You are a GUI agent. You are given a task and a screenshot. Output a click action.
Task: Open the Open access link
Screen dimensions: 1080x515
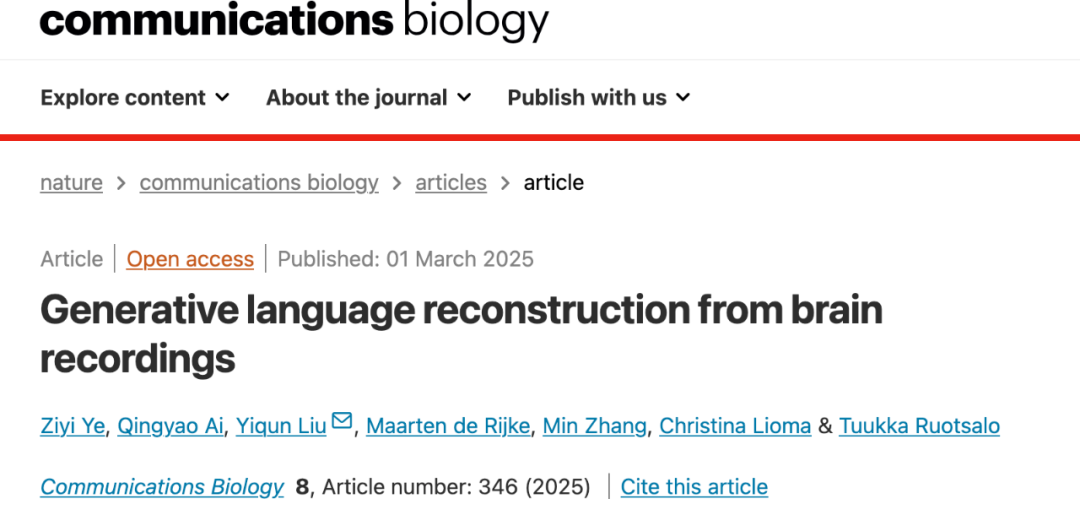190,260
